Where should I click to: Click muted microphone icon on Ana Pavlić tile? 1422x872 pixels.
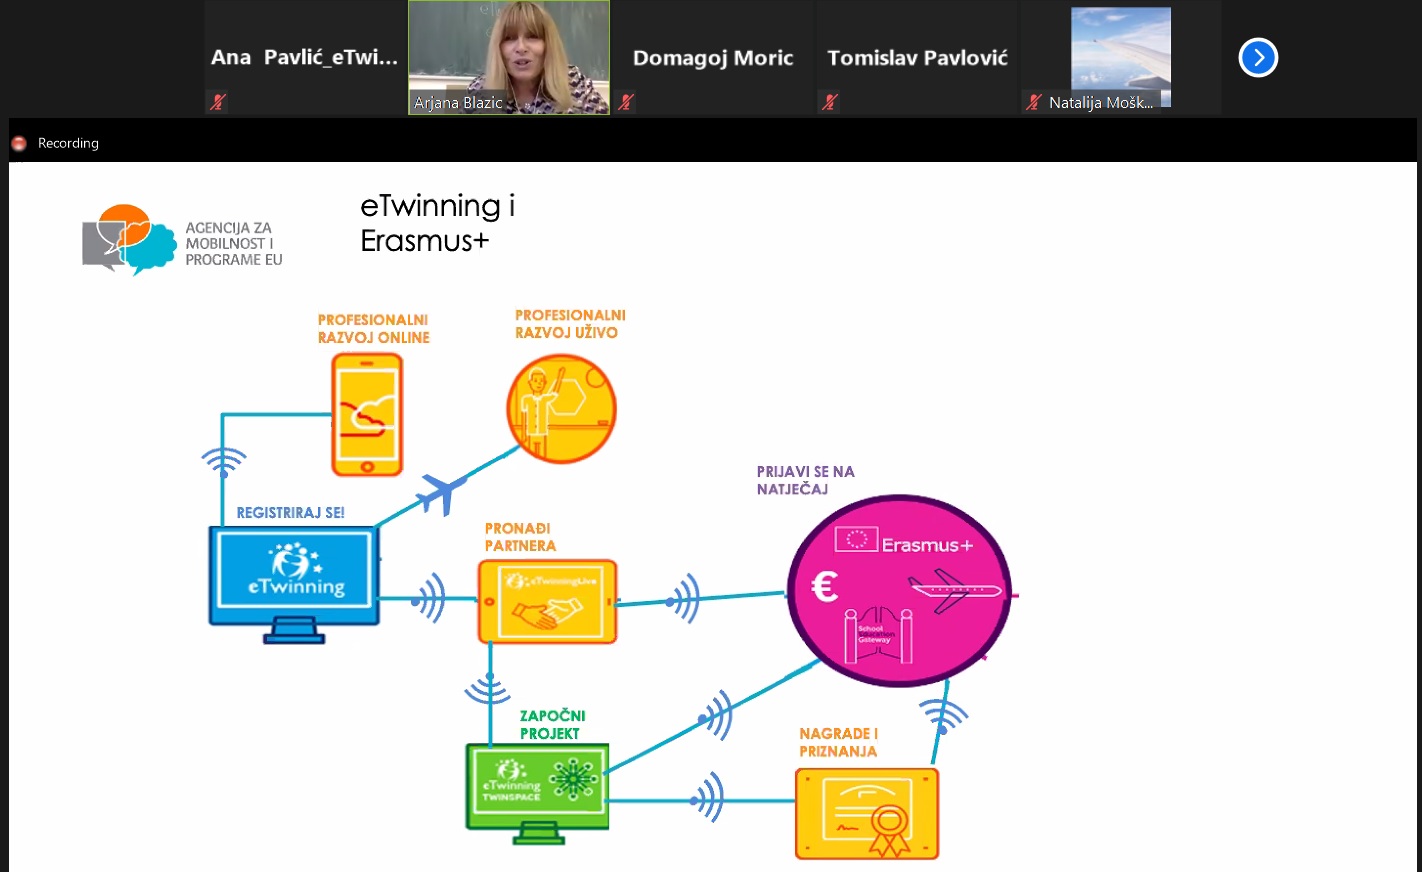217,102
